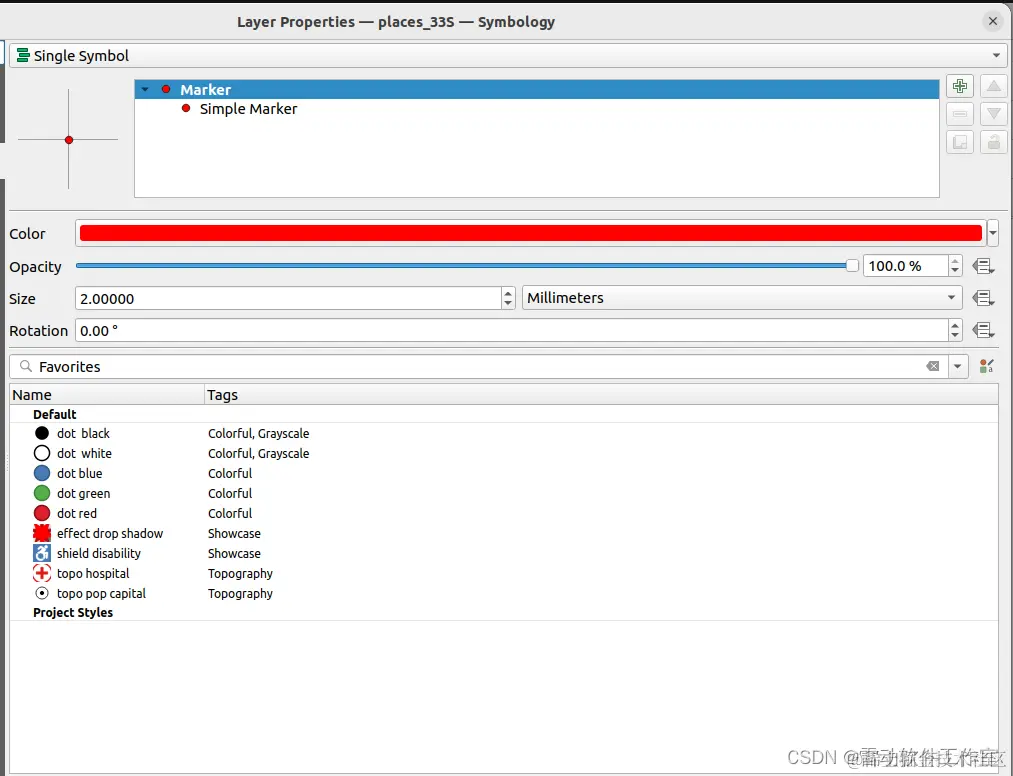This screenshot has height=776, width=1013.
Task: Select the dot red symbol
Action: point(65,514)
